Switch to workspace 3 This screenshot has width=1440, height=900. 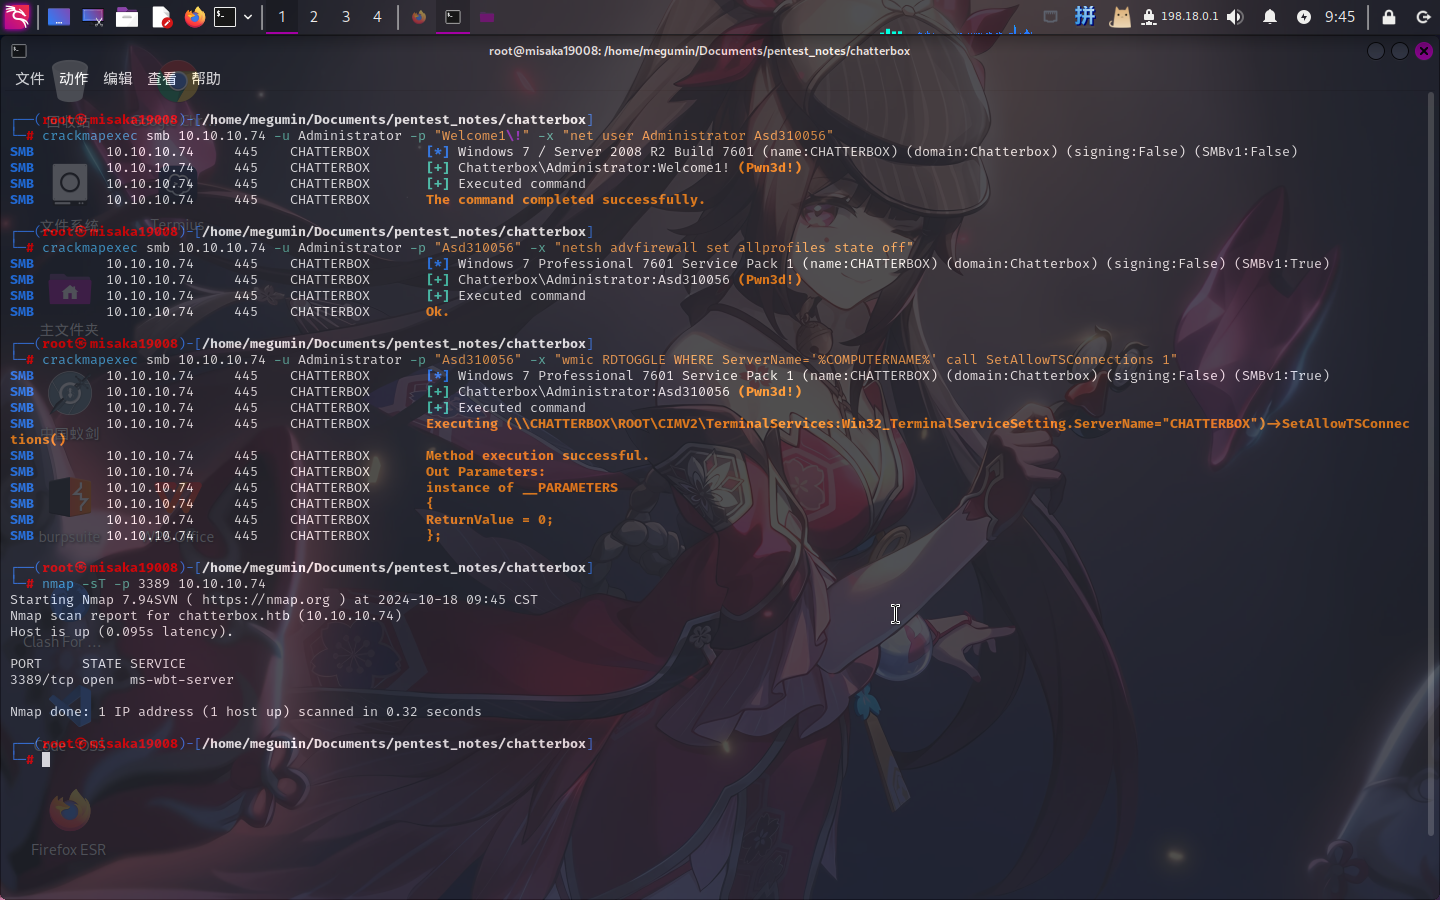[x=346, y=17]
